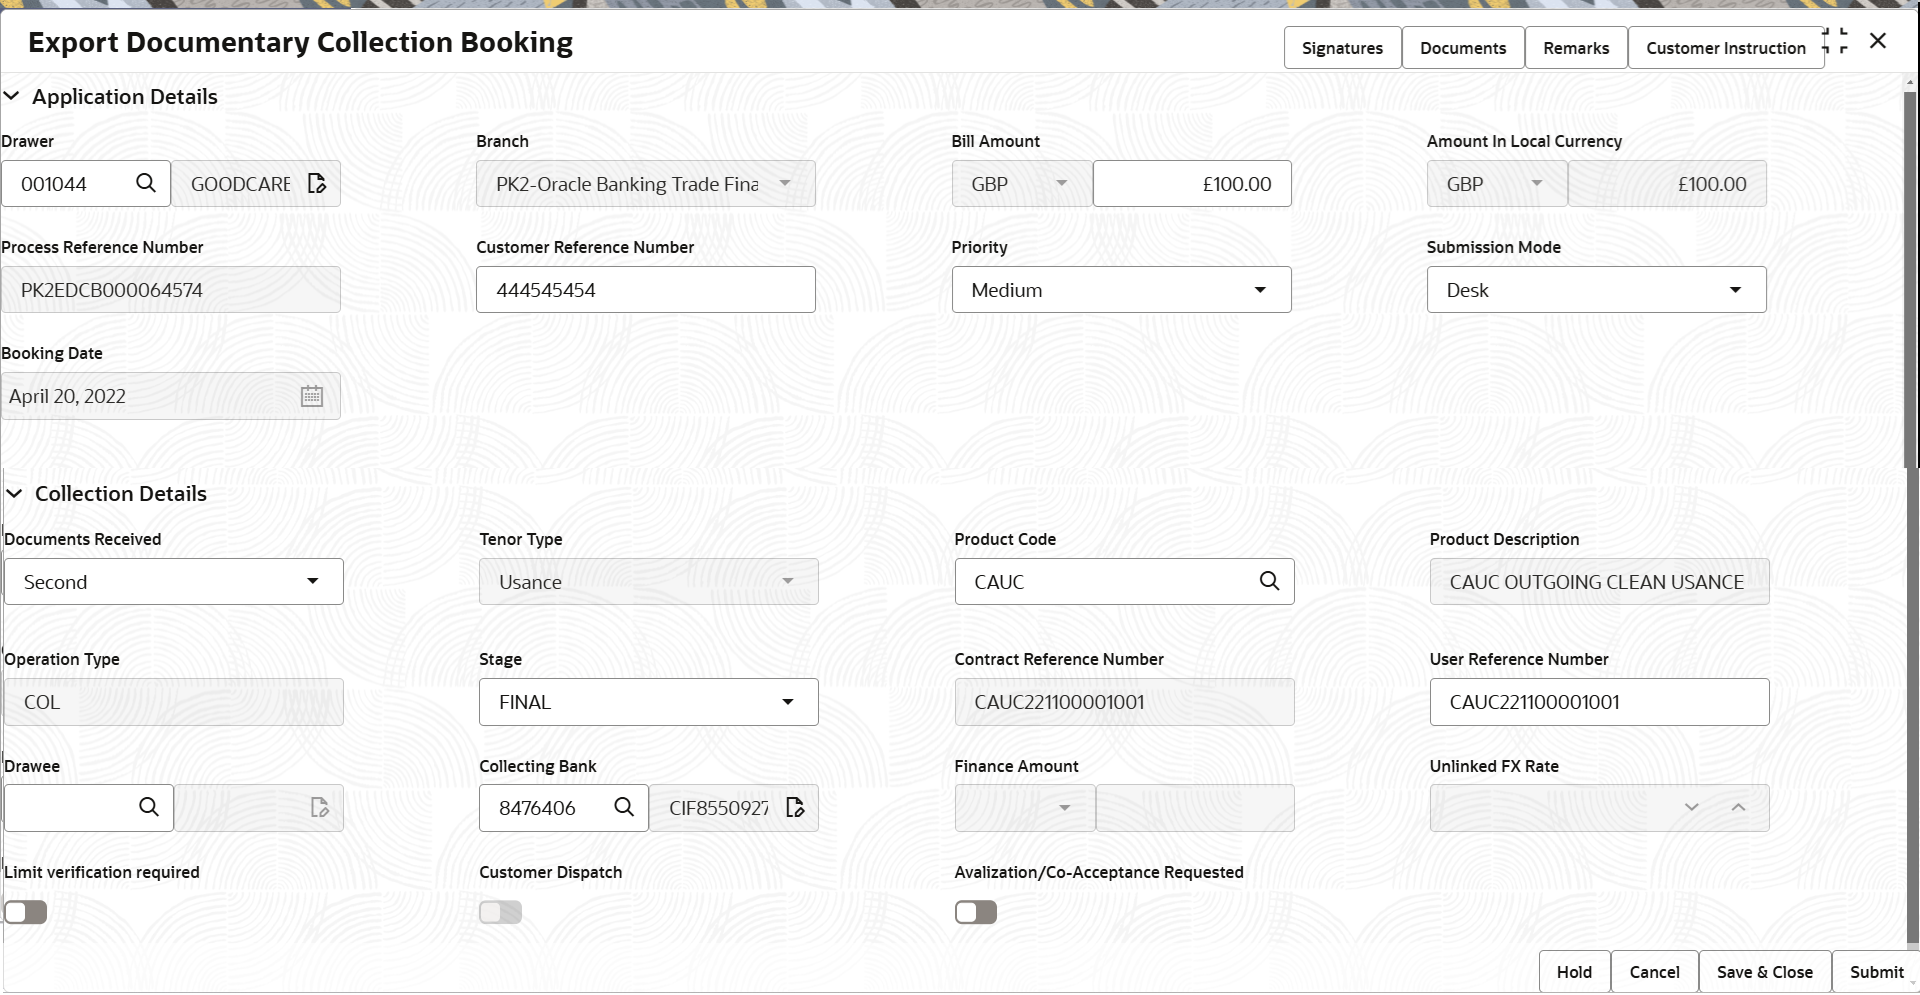Collapse the Application Details section
Image resolution: width=1920 pixels, height=995 pixels.
12,96
